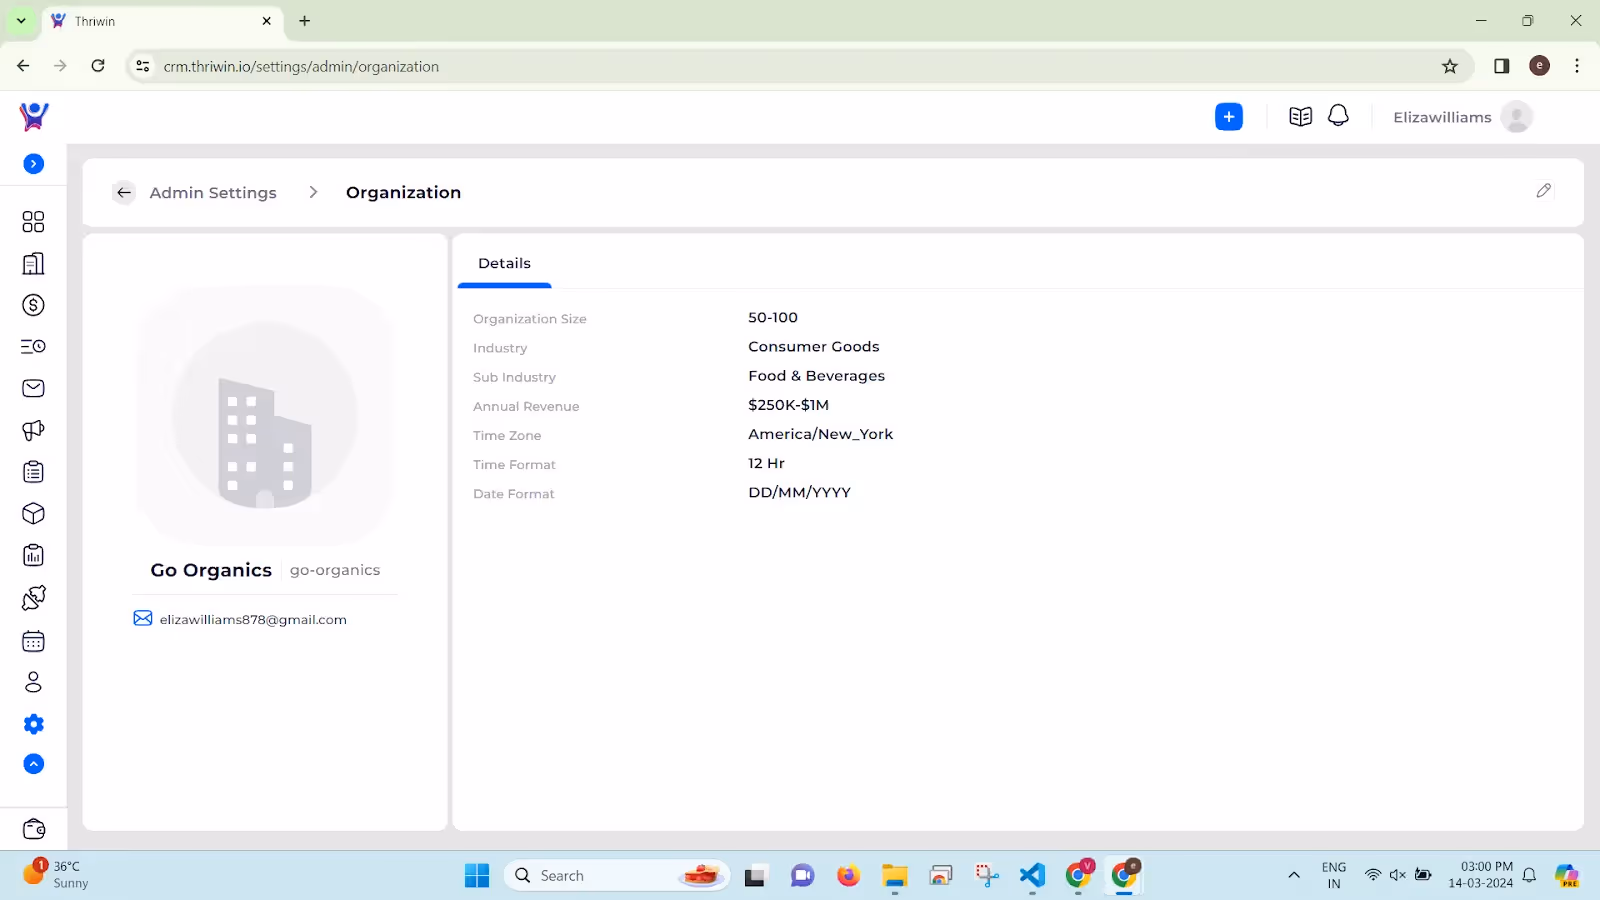Open the task list clock icon

[x=33, y=346]
